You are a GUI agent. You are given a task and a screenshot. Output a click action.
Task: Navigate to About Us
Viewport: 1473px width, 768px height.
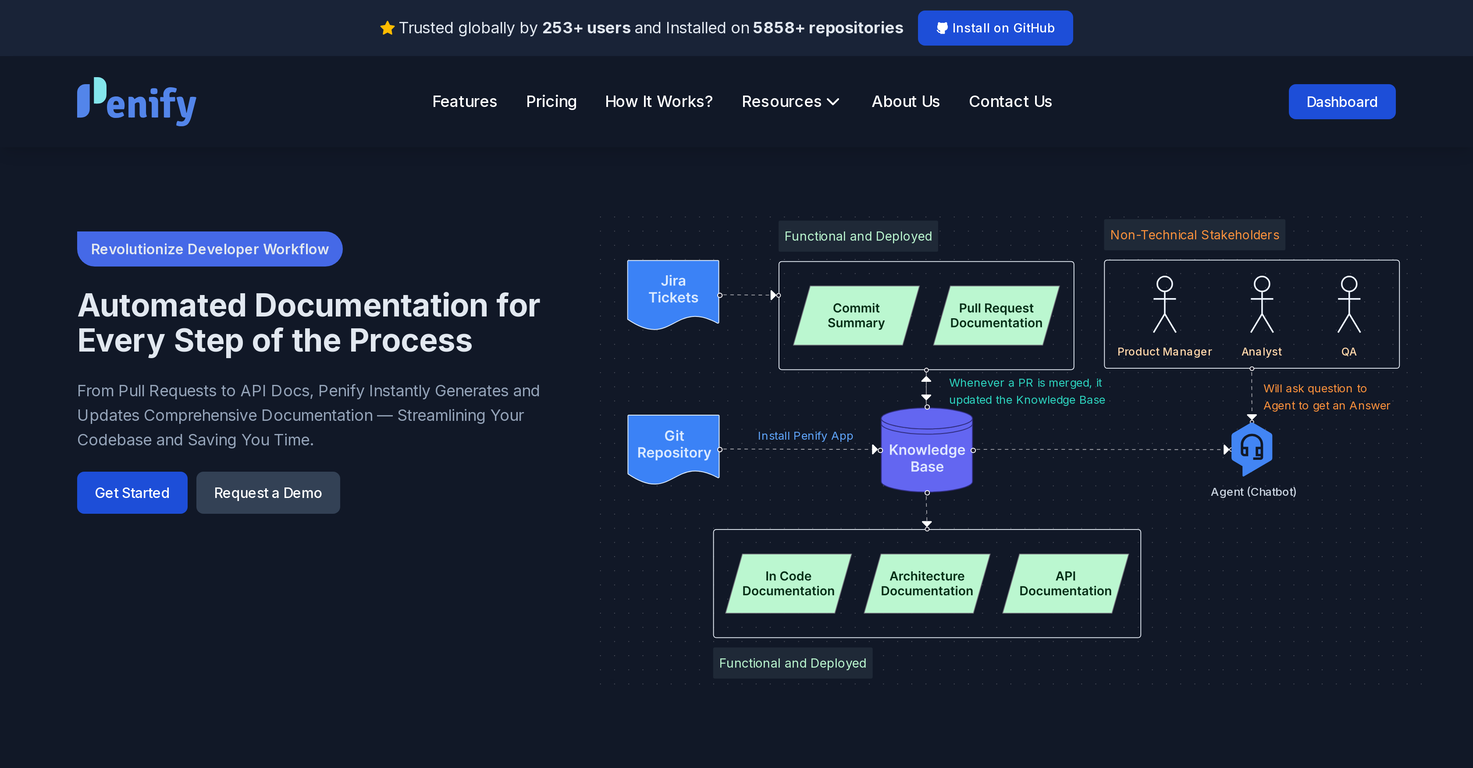tap(905, 102)
